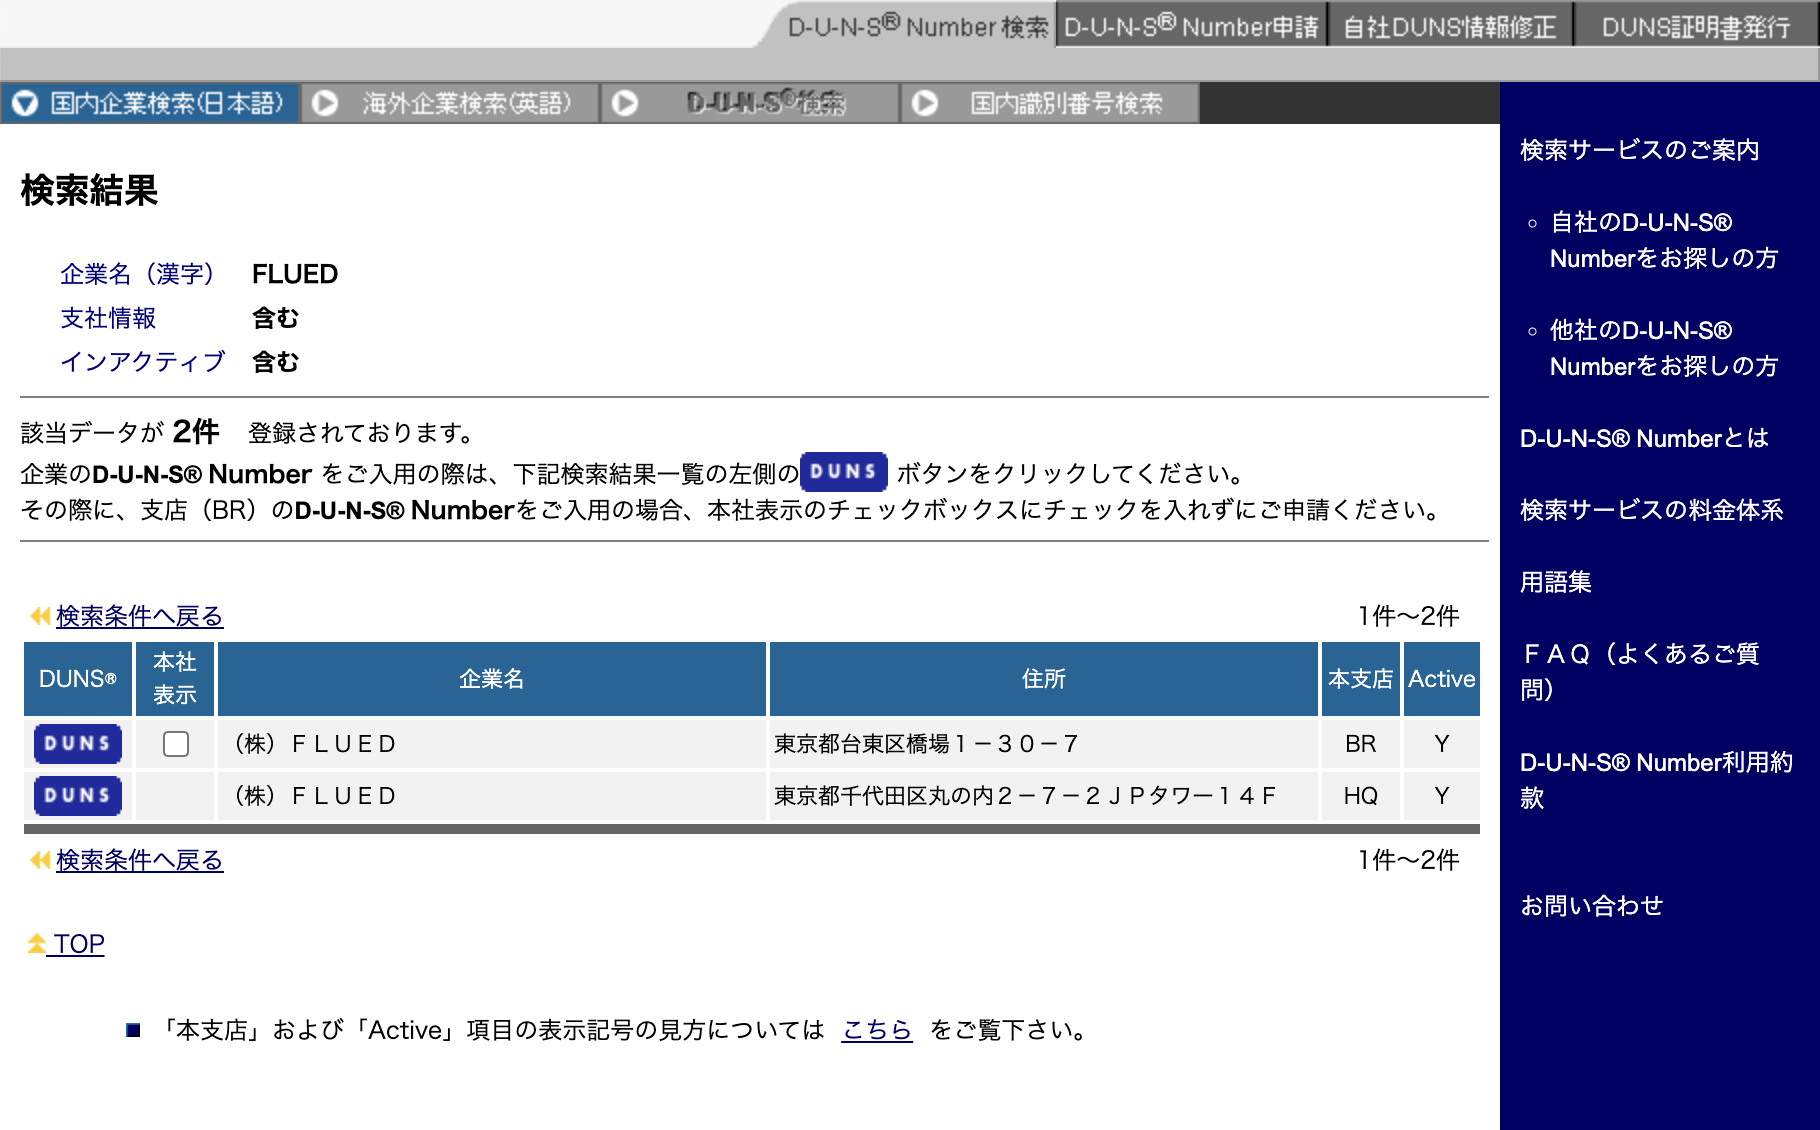The height and width of the screenshot is (1130, 1820).
Task: Click the 本社表示 column header
Action: click(175, 679)
